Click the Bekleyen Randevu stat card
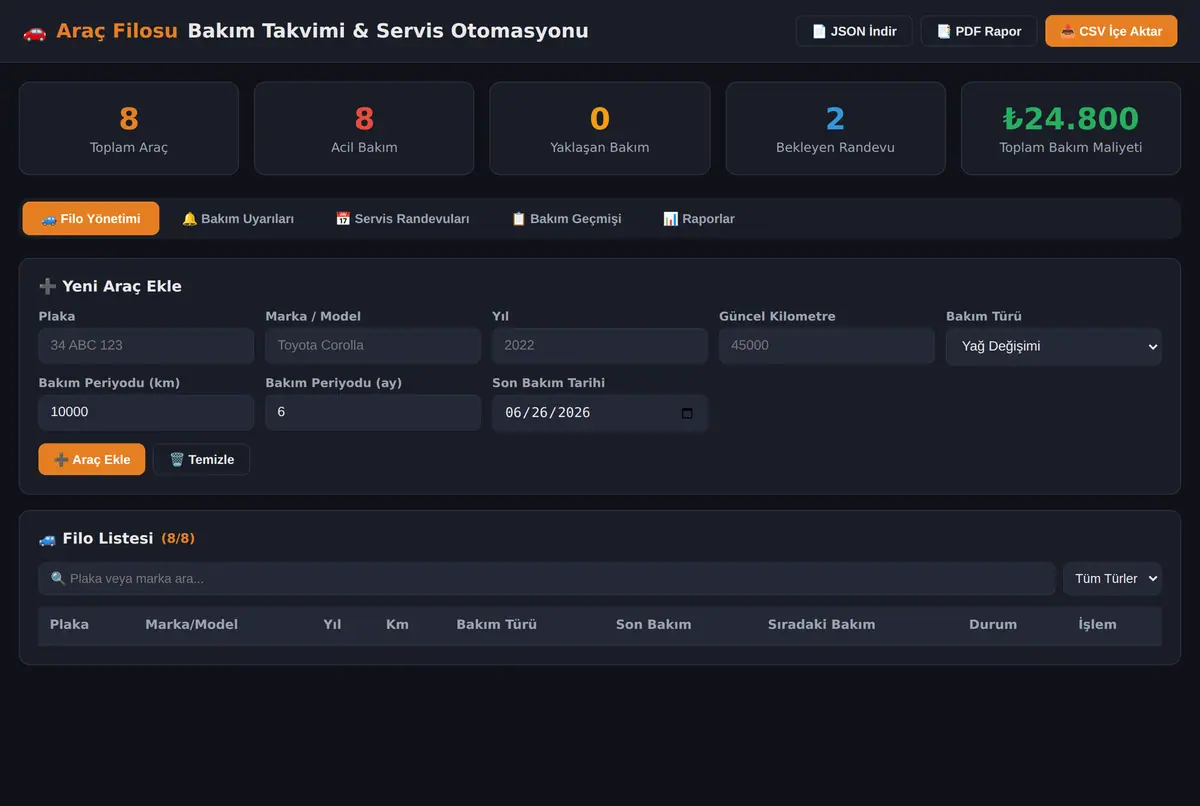This screenshot has height=806, width=1200. tap(836, 128)
